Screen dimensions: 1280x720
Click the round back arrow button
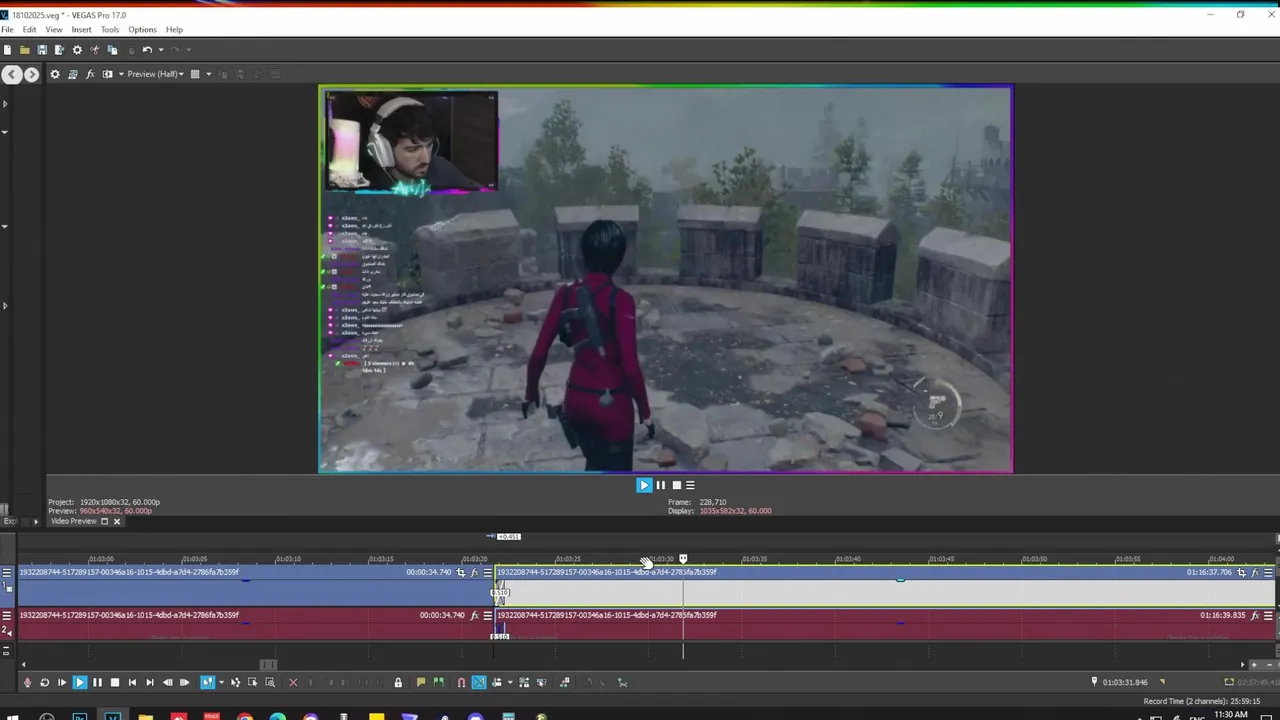pos(11,74)
